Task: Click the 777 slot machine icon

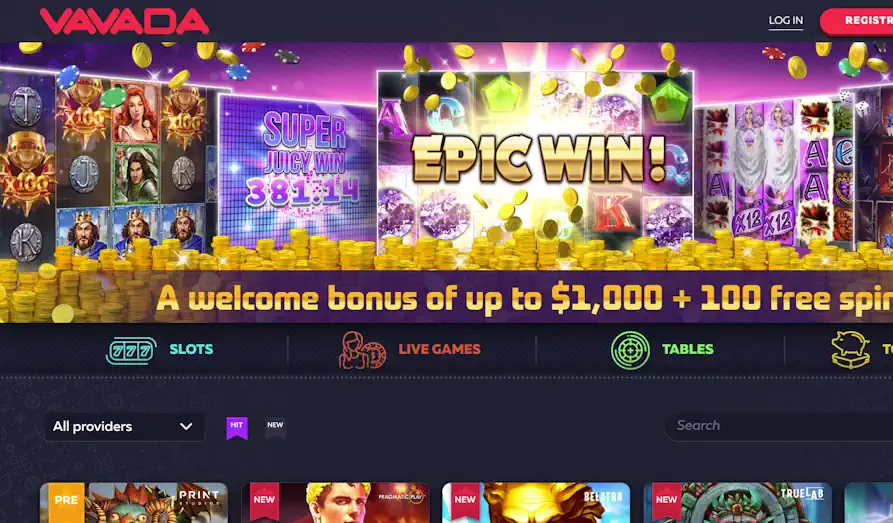Action: click(x=132, y=350)
